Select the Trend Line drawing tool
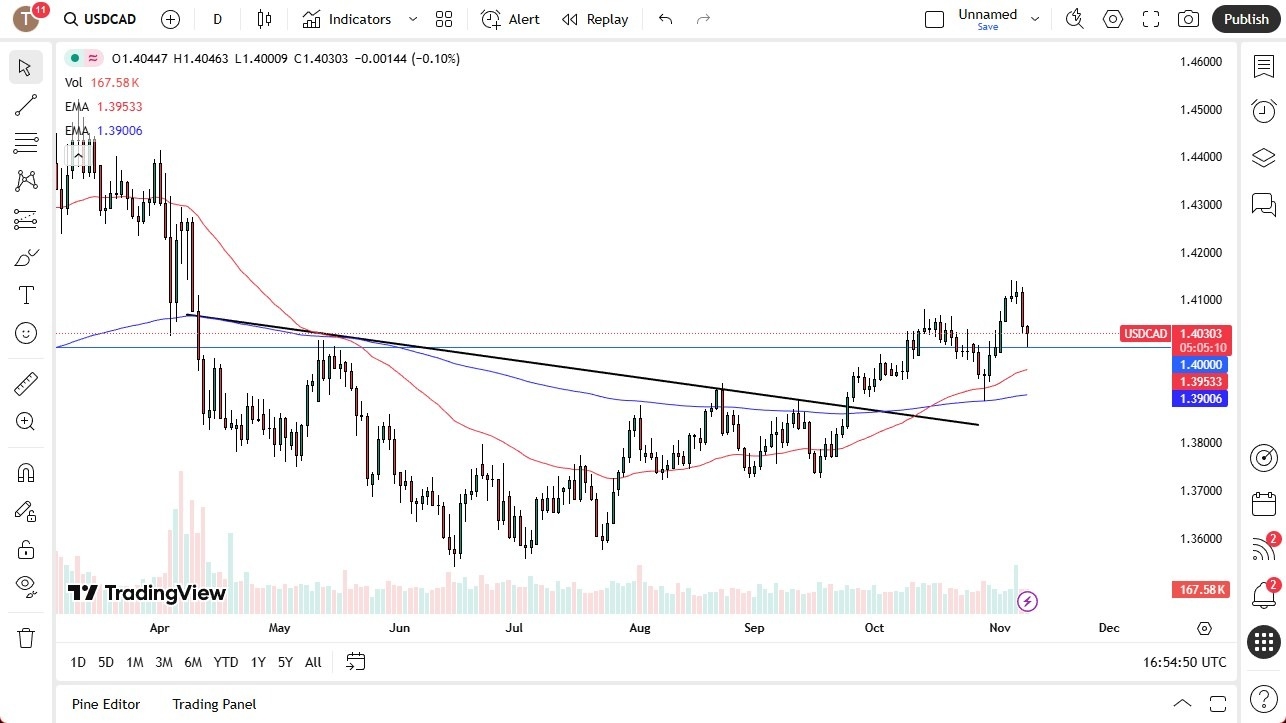Screen dimensions: 1286x723 click(26, 105)
